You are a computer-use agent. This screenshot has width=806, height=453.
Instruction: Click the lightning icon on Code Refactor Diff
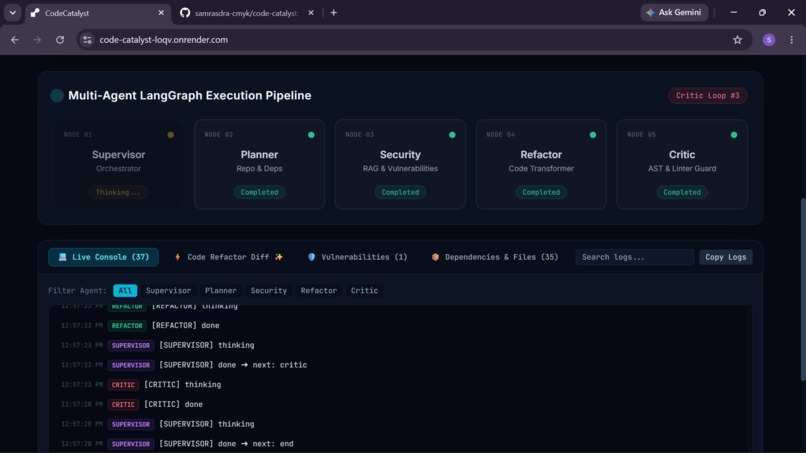[177, 257]
